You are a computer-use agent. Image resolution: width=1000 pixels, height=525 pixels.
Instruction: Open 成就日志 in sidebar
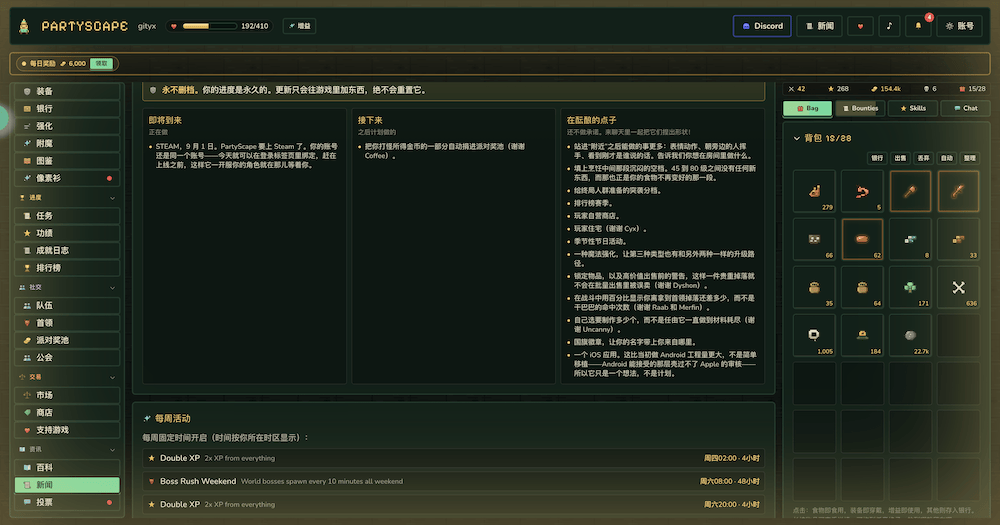pyautogui.click(x=67, y=251)
